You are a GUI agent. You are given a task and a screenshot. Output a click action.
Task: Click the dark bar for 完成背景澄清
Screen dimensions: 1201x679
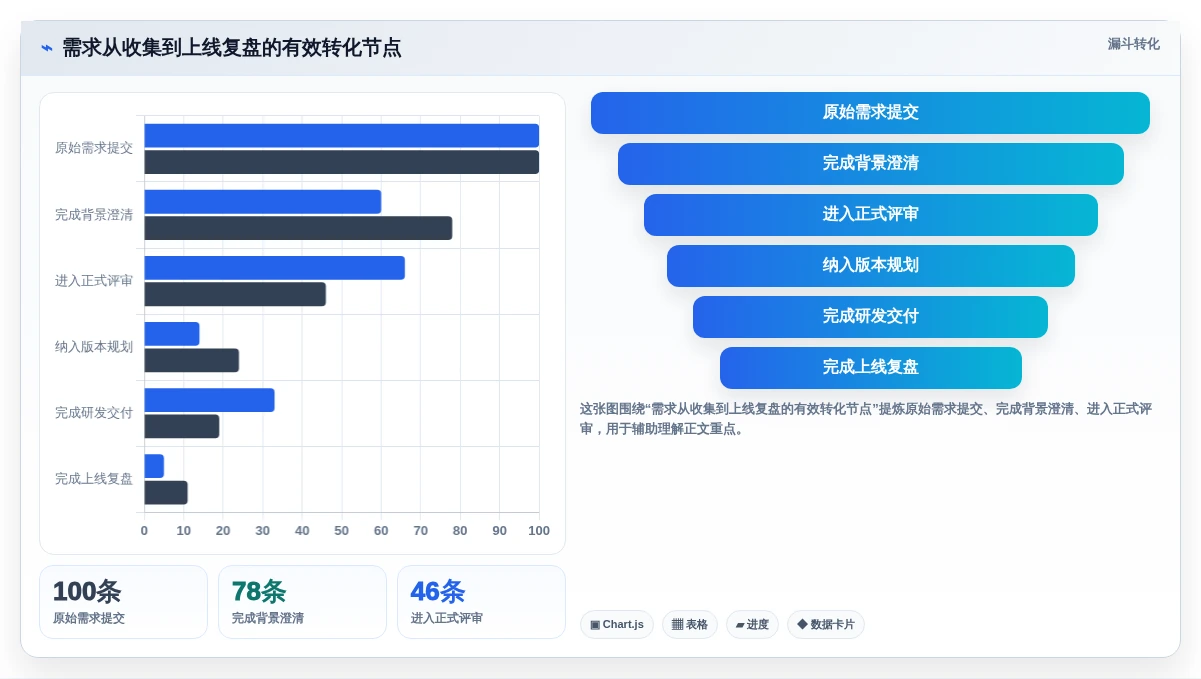coord(298,228)
